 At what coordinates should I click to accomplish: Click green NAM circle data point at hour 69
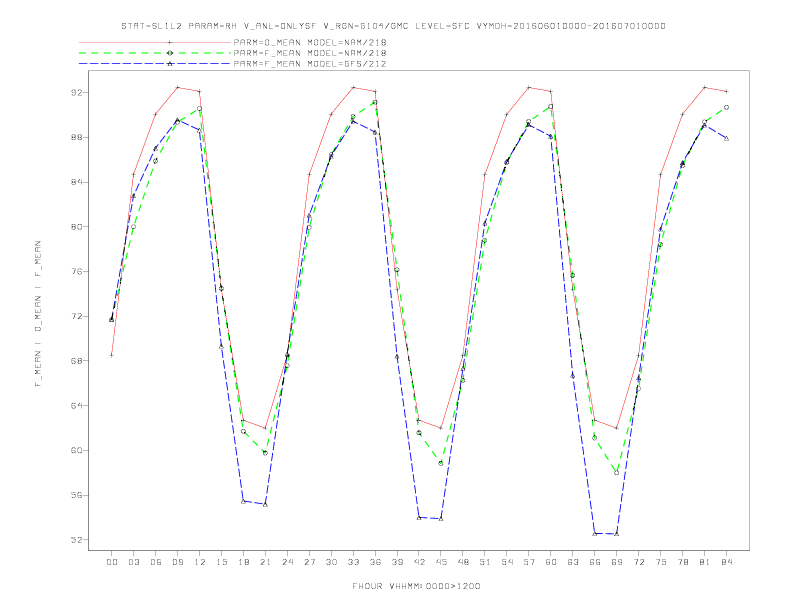[x=617, y=473]
